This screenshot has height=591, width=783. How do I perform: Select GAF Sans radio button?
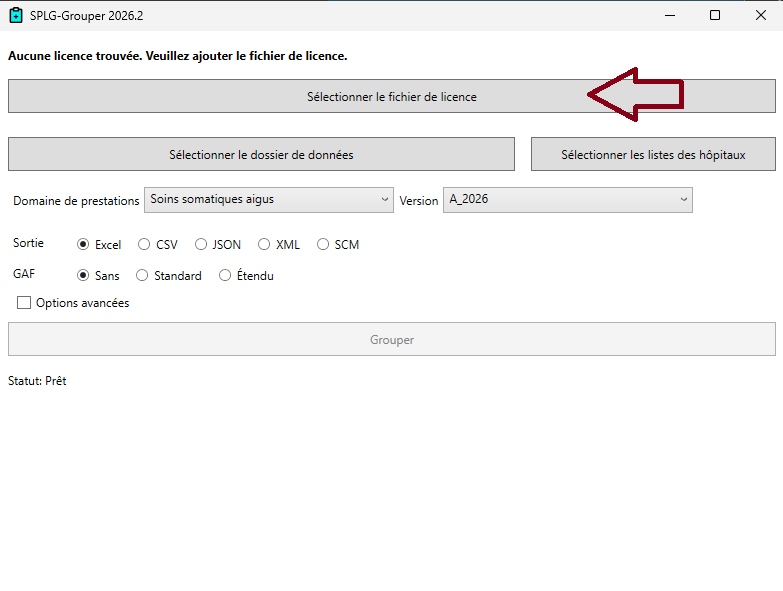point(83,275)
